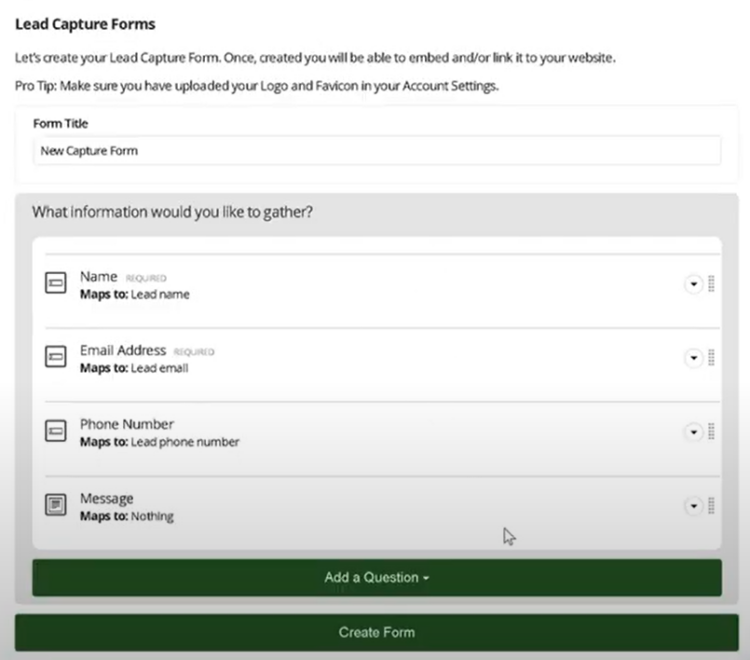Click the Lead Capture Forms heading
This screenshot has width=750, height=660.
85,24
